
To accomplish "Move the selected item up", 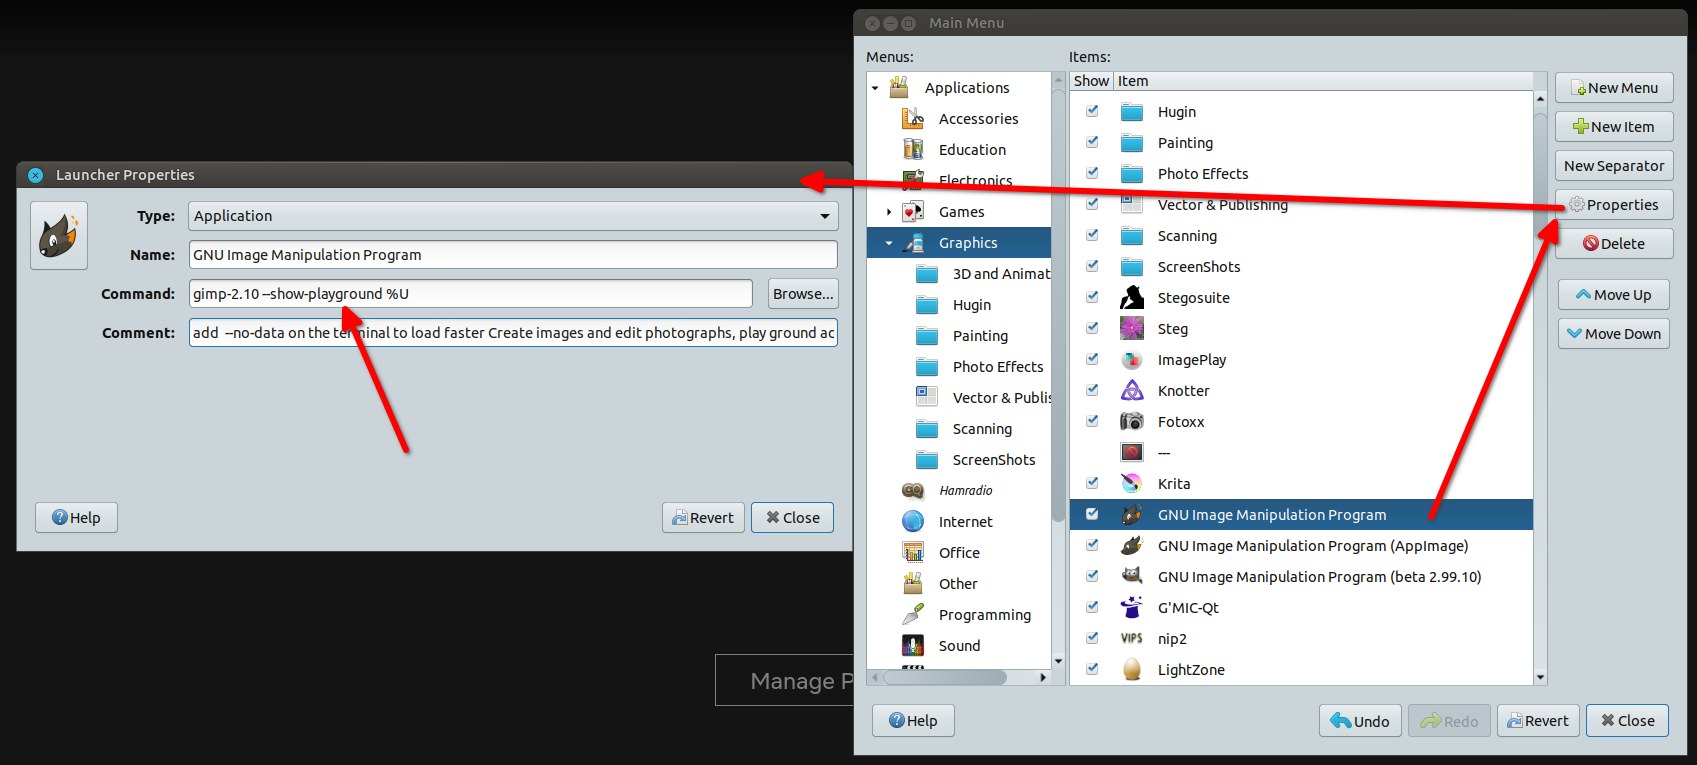I will (1614, 295).
